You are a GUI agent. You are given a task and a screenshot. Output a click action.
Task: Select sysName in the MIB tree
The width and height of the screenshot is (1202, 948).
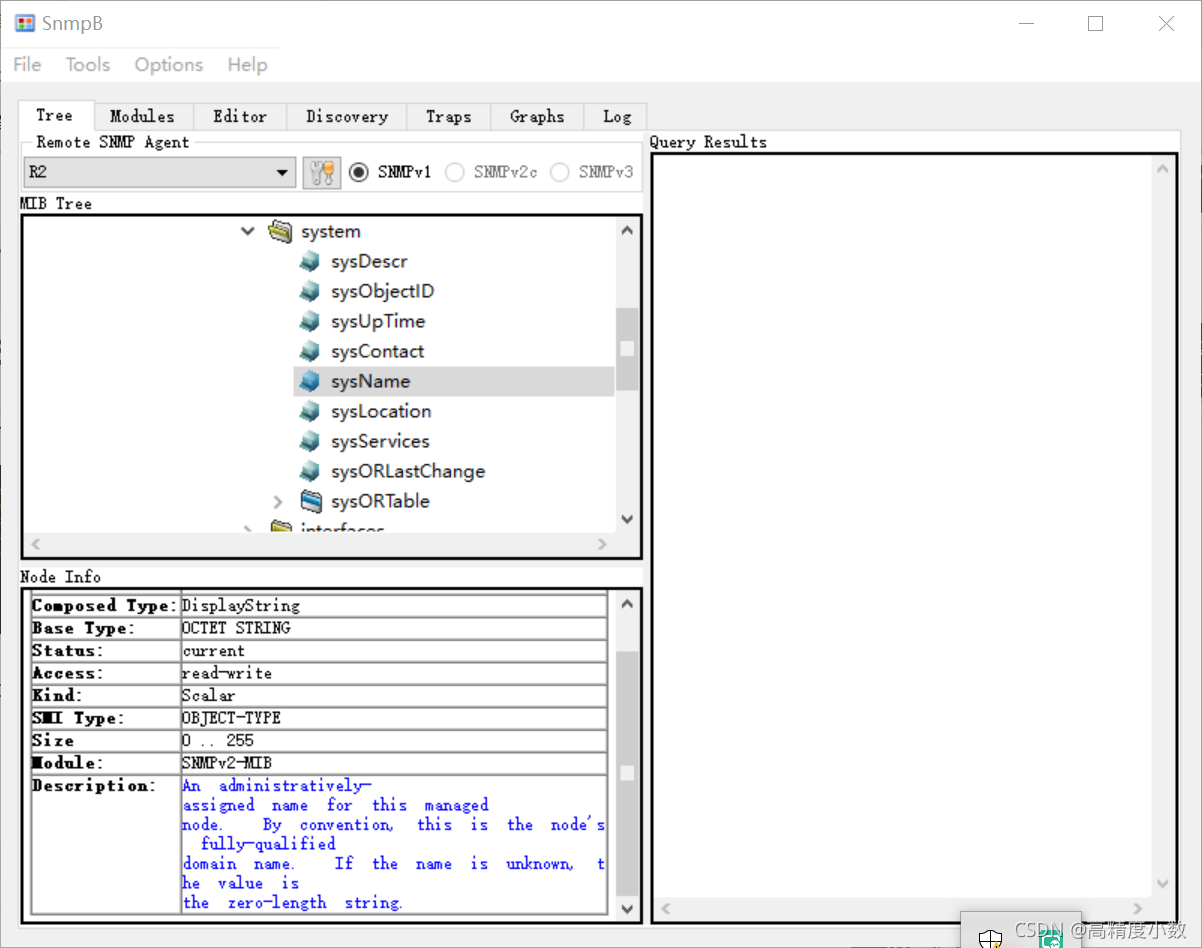[x=370, y=382]
